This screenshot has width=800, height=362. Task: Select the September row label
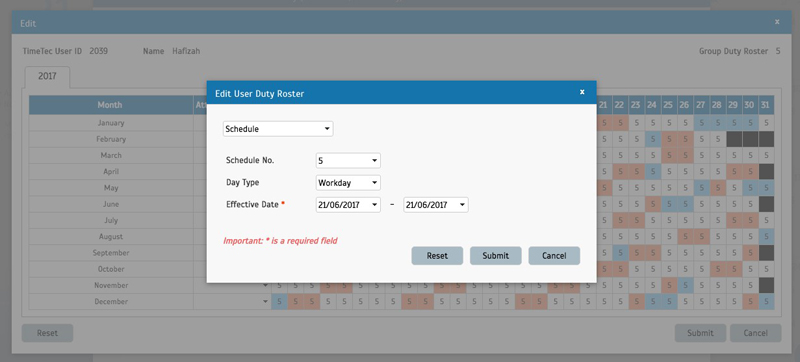(x=111, y=253)
